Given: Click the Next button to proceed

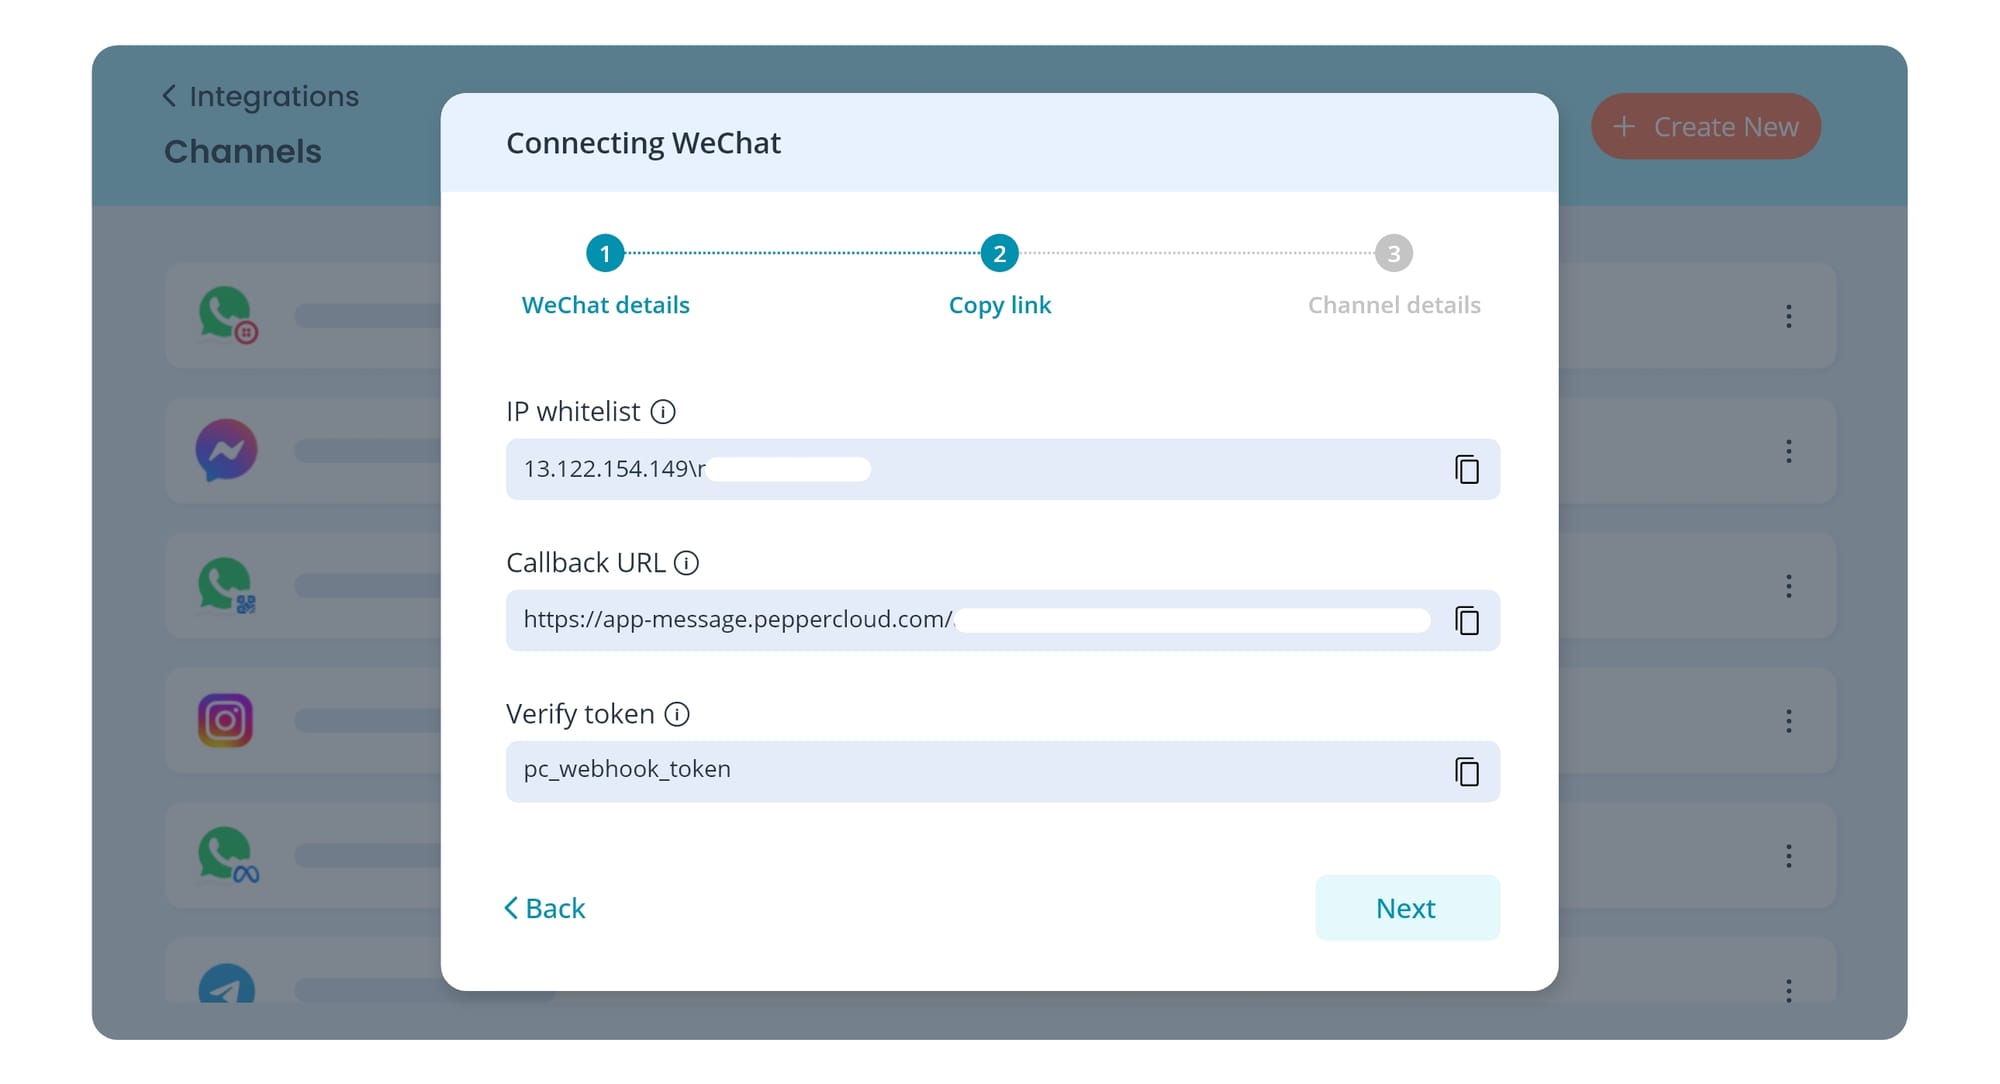Looking at the screenshot, I should pyautogui.click(x=1405, y=908).
